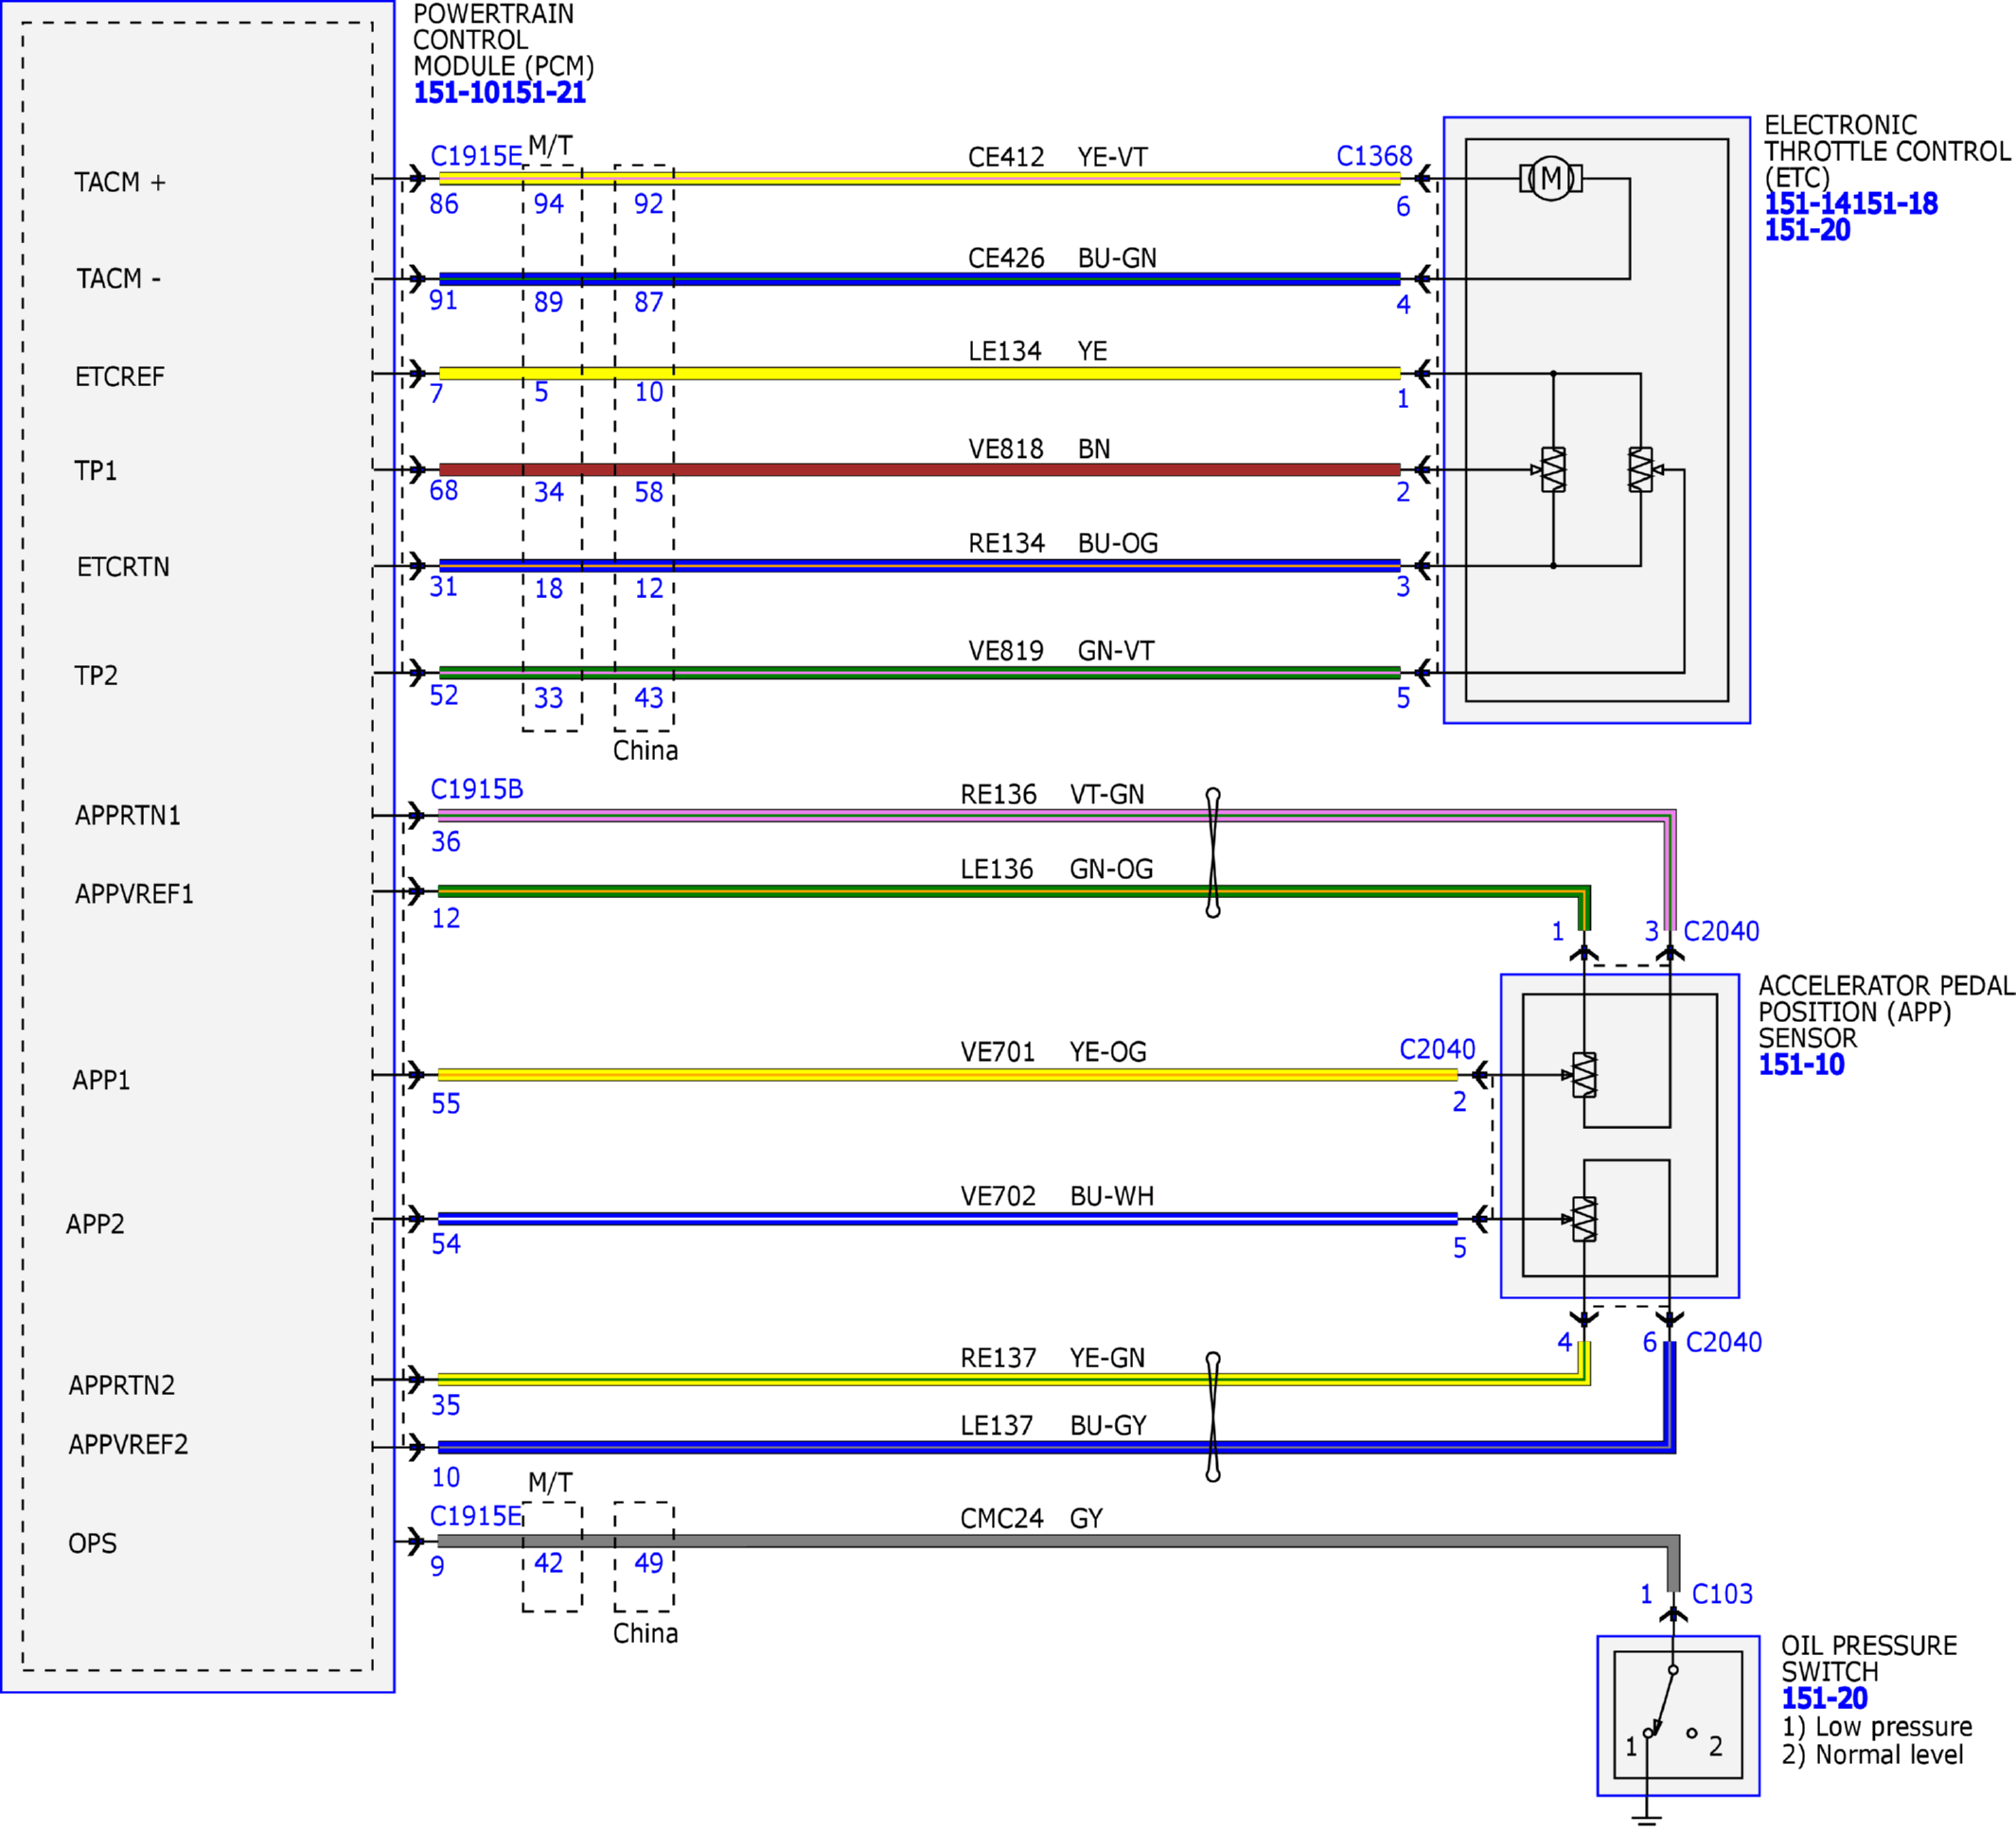The height and width of the screenshot is (1832, 2016).
Task: Click the APP1 potentiometer symbol in the APP sensor
Action: point(1583,1075)
